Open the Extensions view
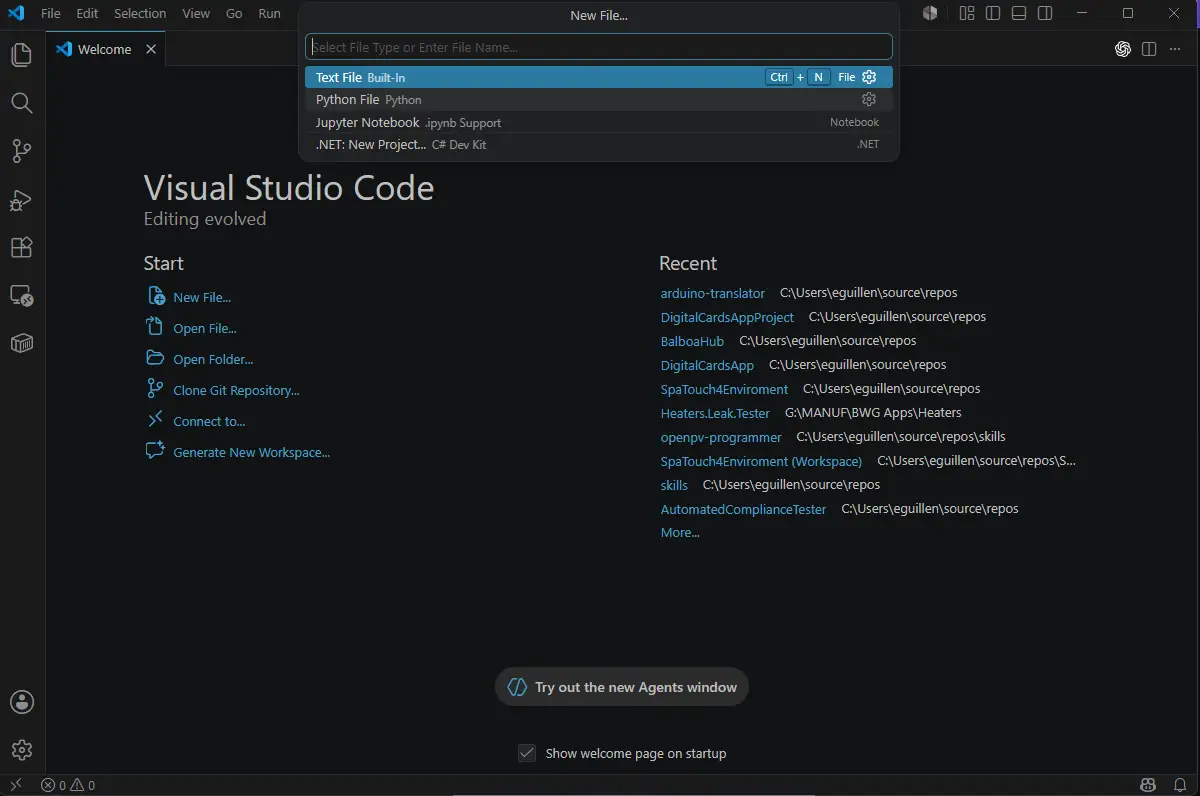The width and height of the screenshot is (1200, 796). [x=21, y=247]
